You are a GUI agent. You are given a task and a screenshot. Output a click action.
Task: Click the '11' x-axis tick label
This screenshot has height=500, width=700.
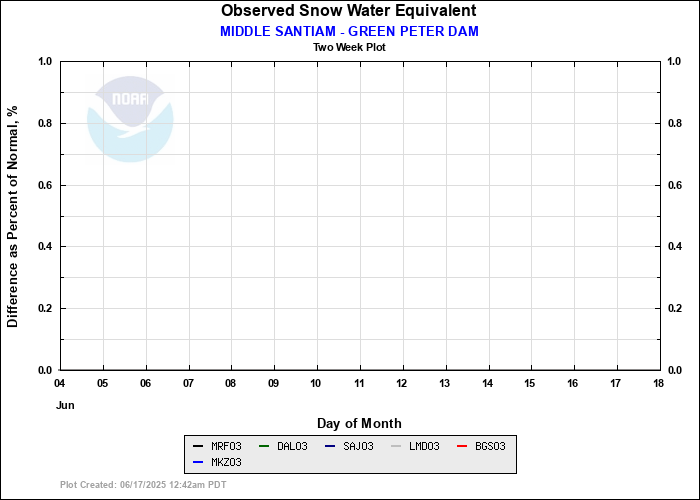click(359, 383)
